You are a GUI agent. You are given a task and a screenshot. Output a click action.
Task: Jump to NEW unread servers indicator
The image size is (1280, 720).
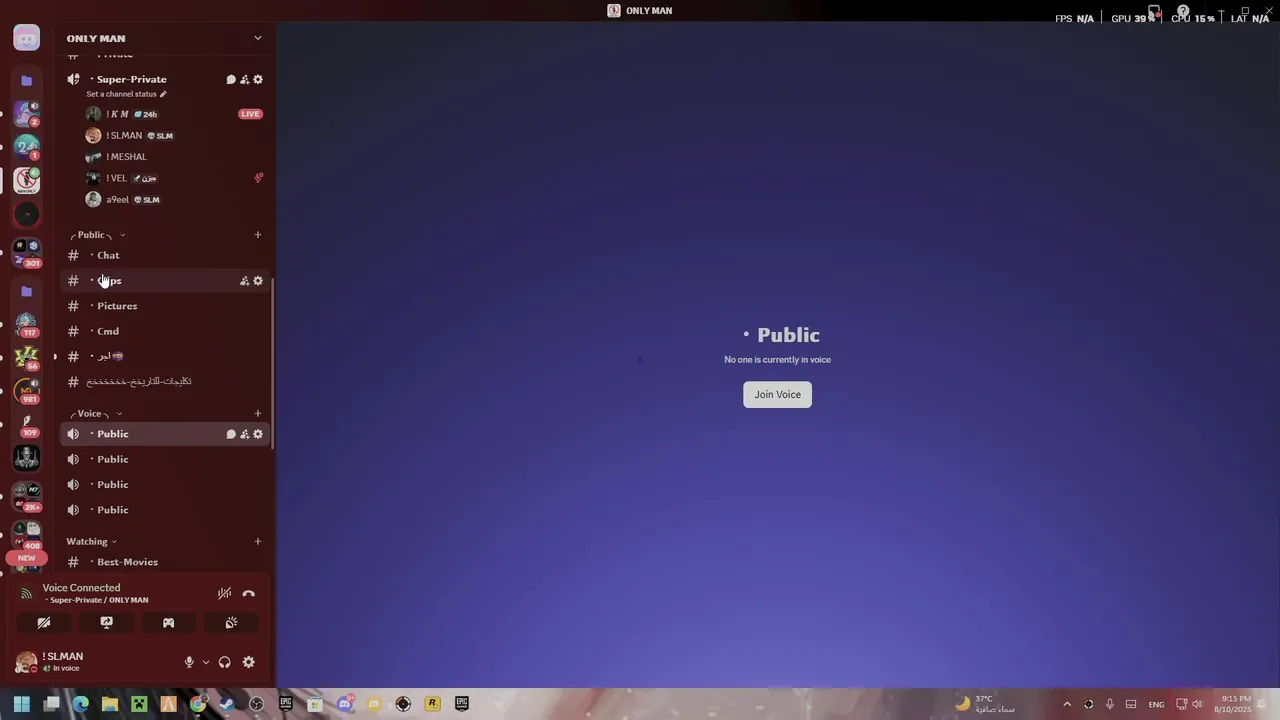(26, 558)
